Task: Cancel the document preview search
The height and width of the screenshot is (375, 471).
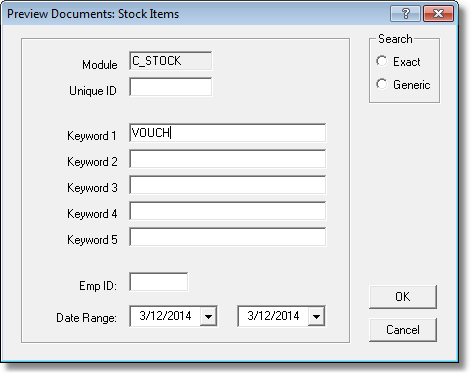Action: [x=403, y=330]
